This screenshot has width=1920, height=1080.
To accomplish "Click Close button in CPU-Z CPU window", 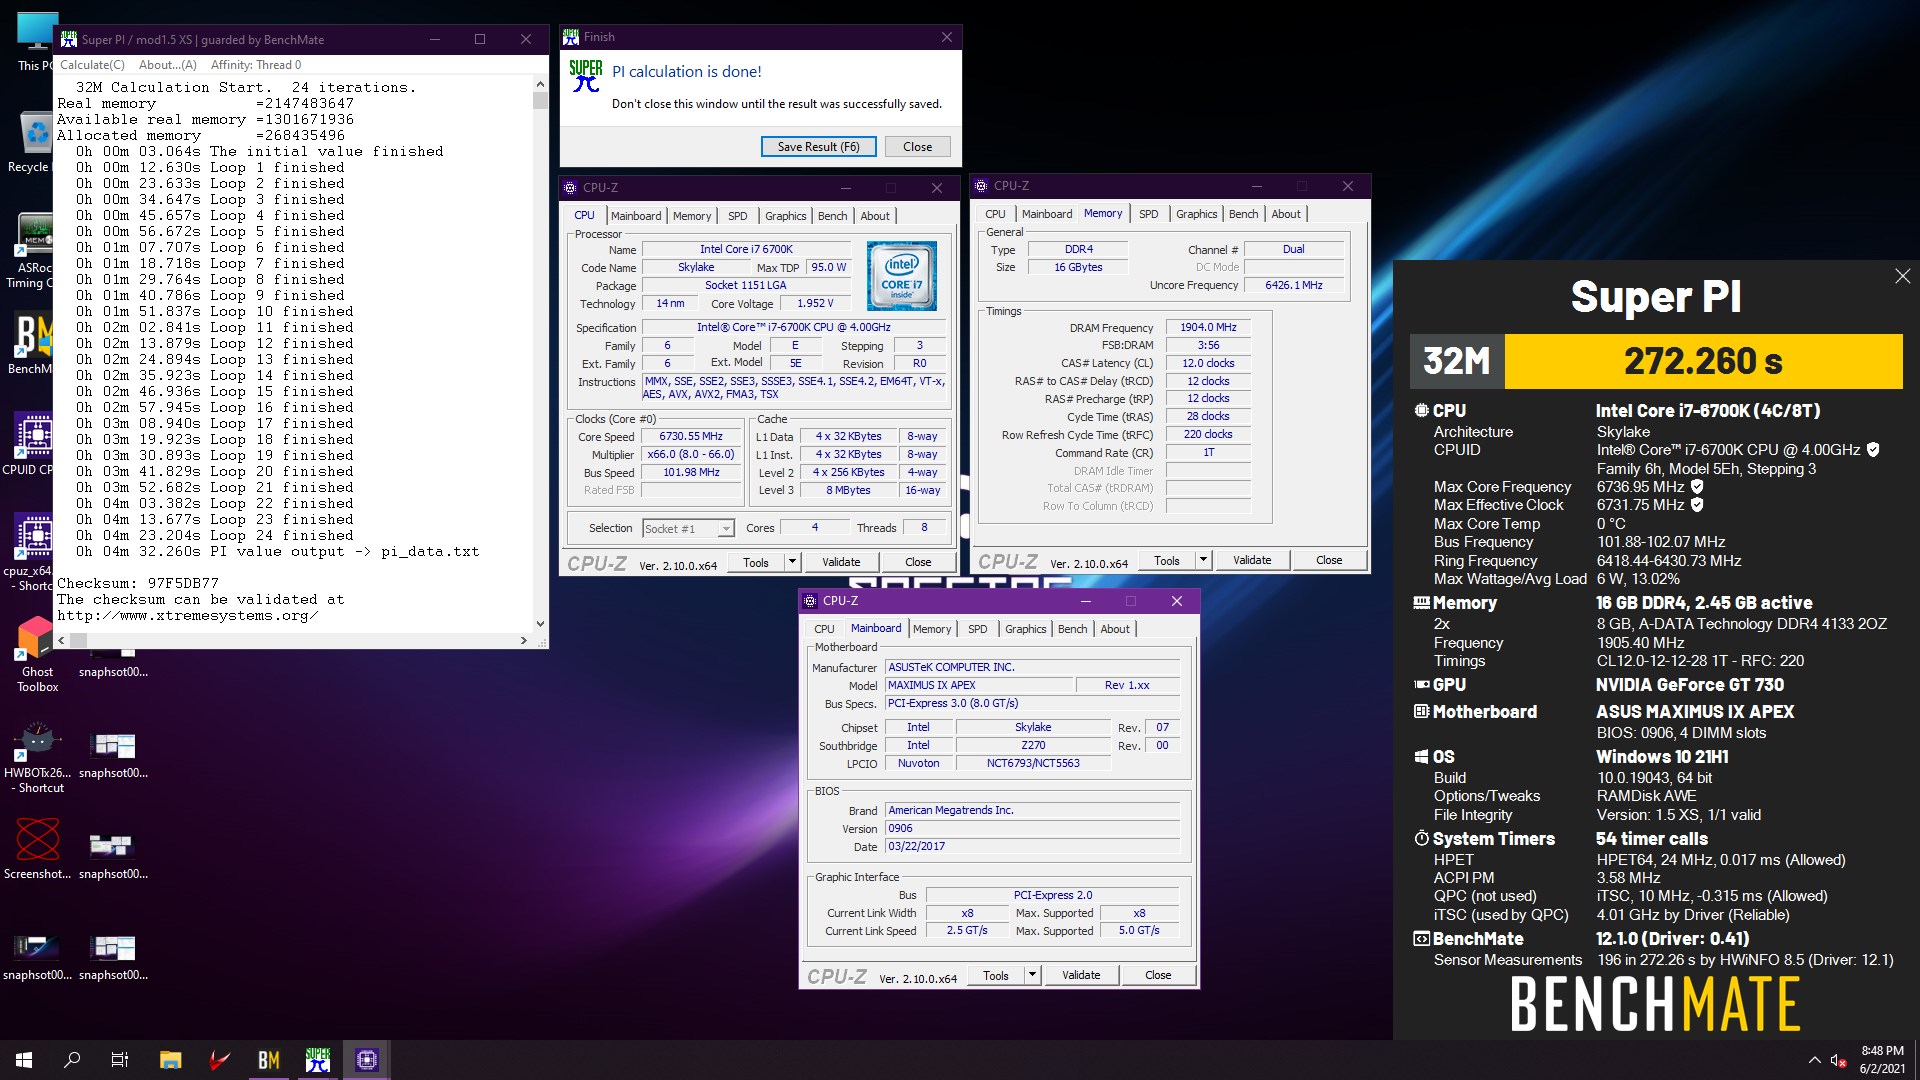I will point(918,562).
